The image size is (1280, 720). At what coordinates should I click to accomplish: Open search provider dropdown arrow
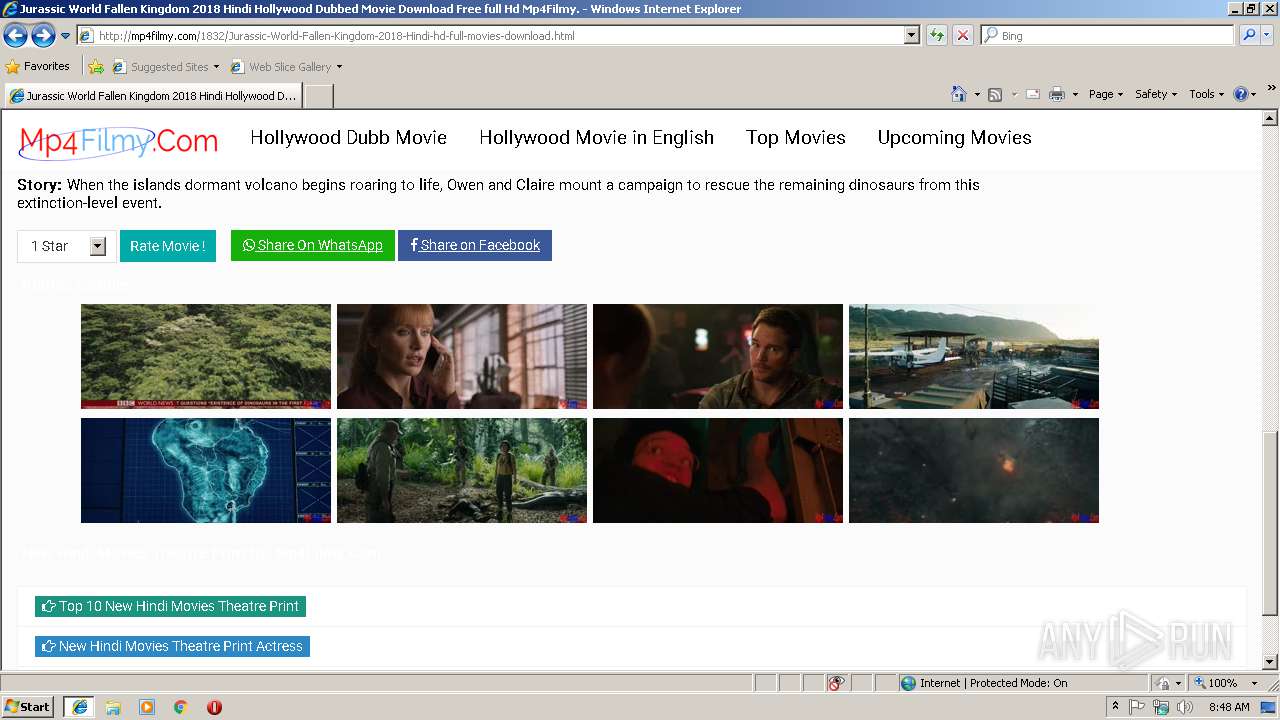point(1268,35)
